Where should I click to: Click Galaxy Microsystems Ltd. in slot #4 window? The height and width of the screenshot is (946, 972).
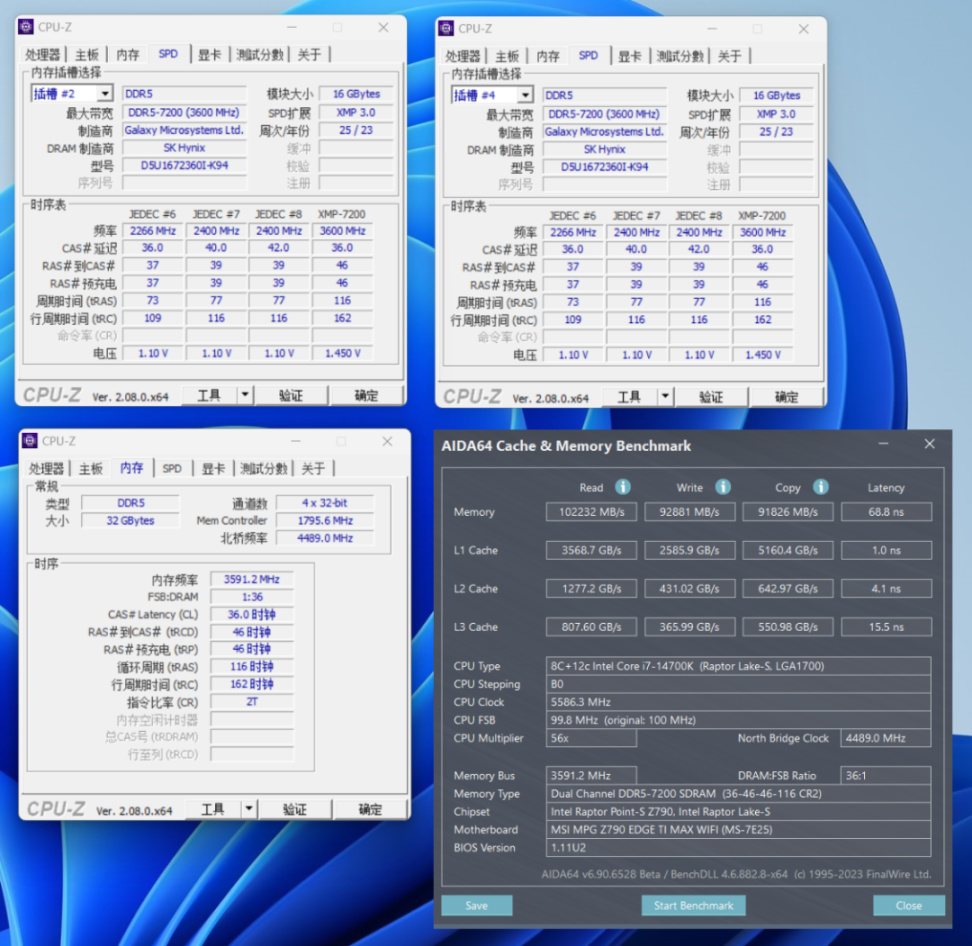point(604,131)
